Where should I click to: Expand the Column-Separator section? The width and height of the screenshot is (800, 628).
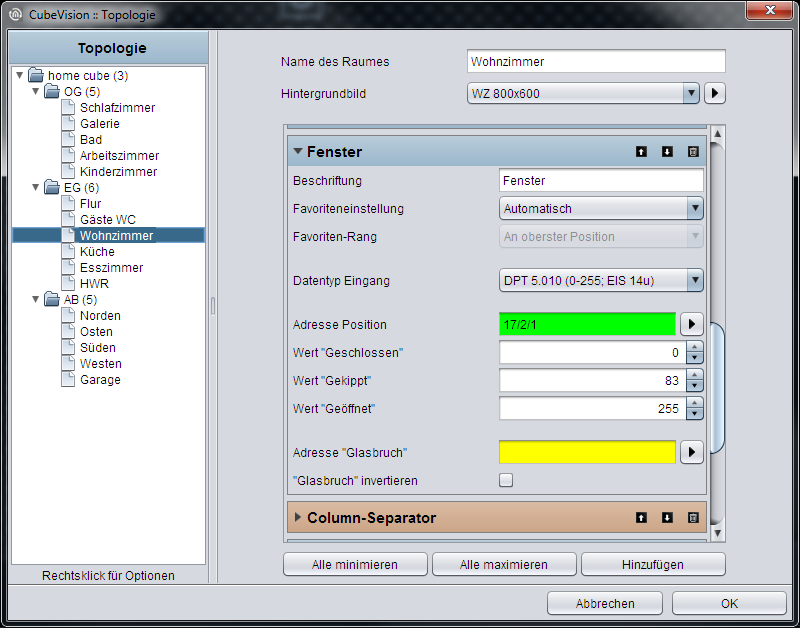point(298,517)
